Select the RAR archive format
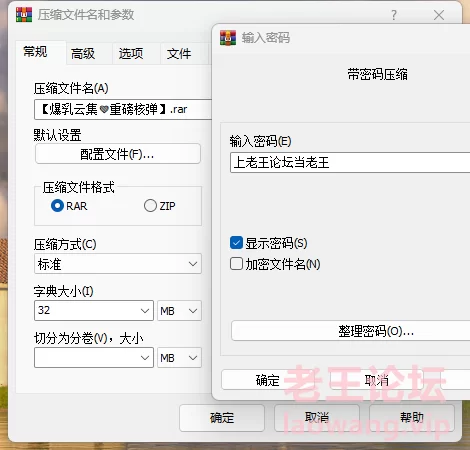 57,206
